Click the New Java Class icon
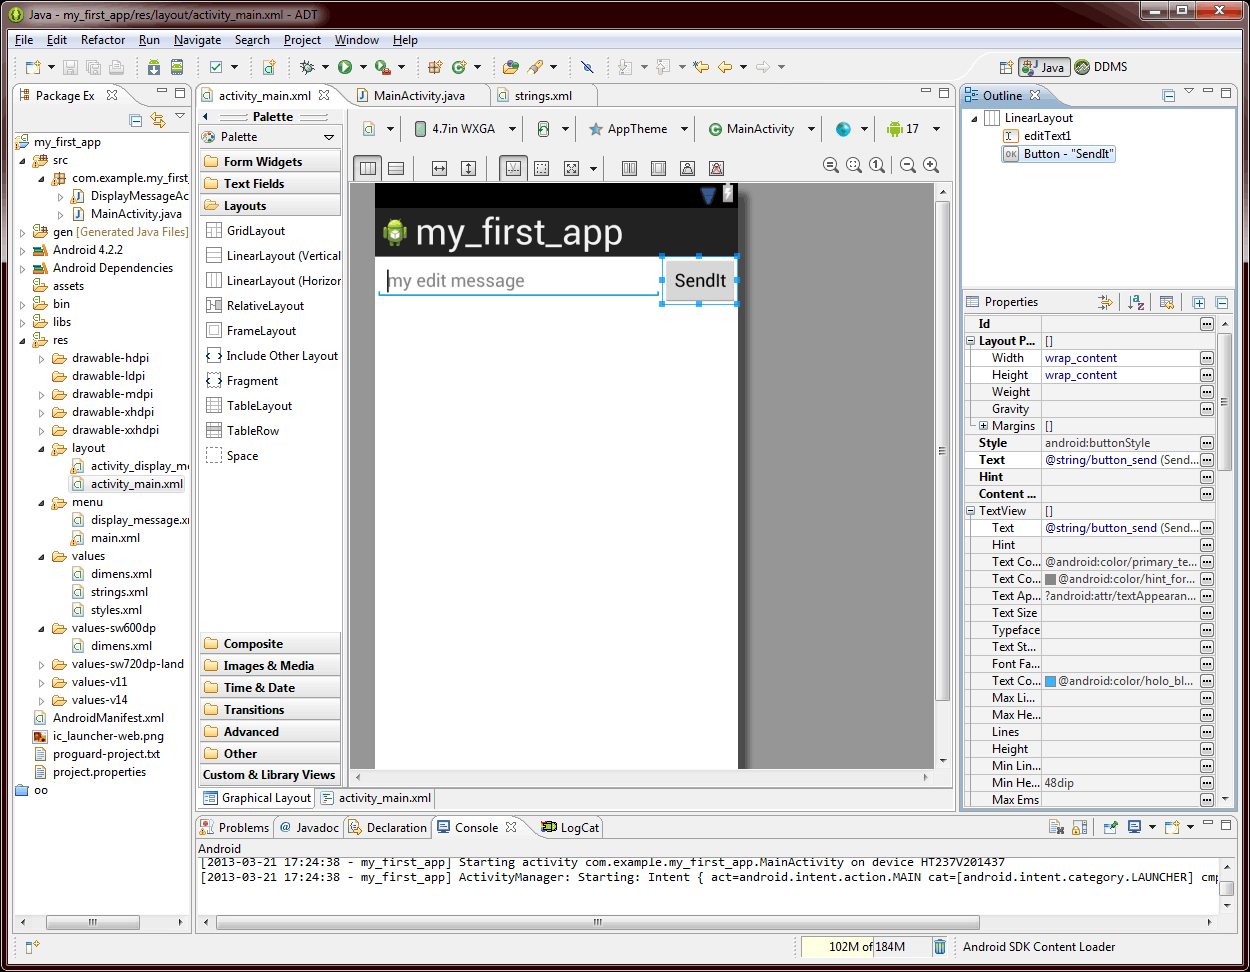This screenshot has height=972, width=1250. click(459, 67)
